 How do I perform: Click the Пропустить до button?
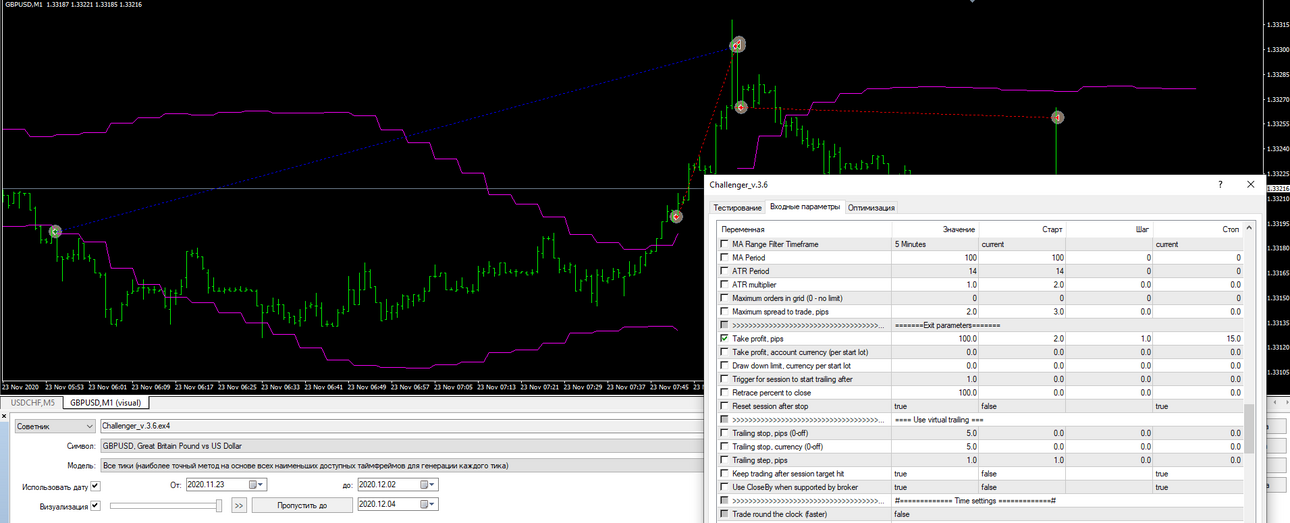point(301,506)
